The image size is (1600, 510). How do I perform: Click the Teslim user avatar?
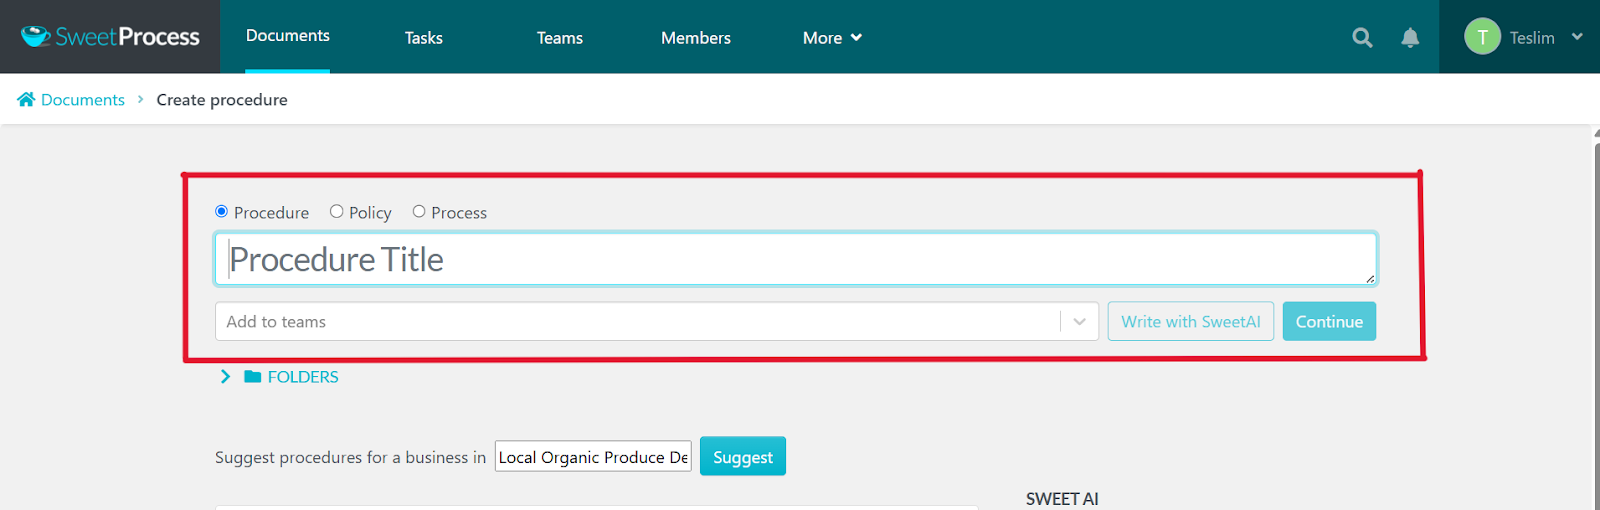[1482, 37]
